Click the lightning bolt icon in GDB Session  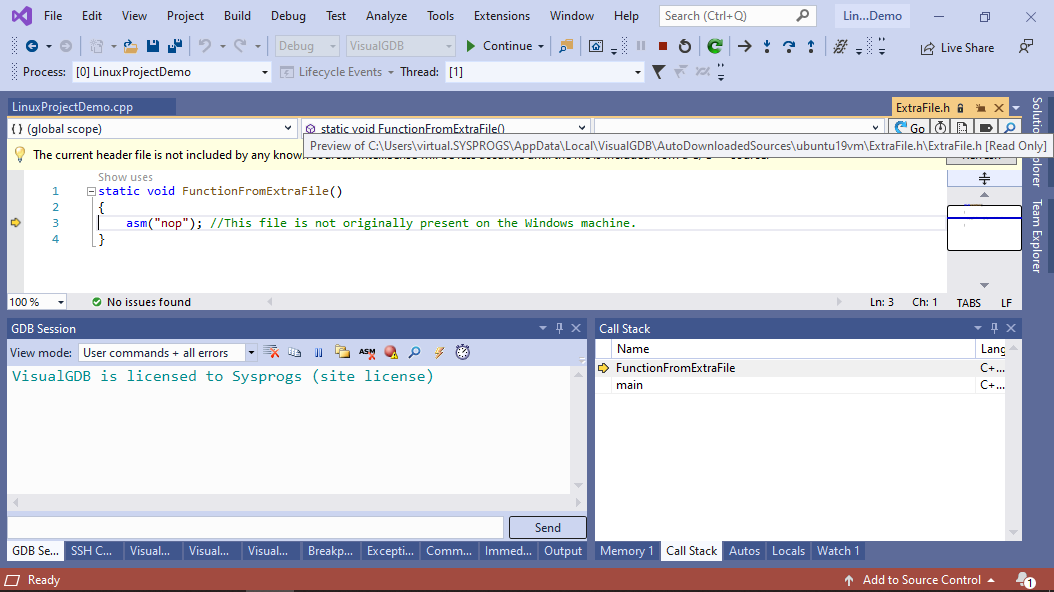439,352
